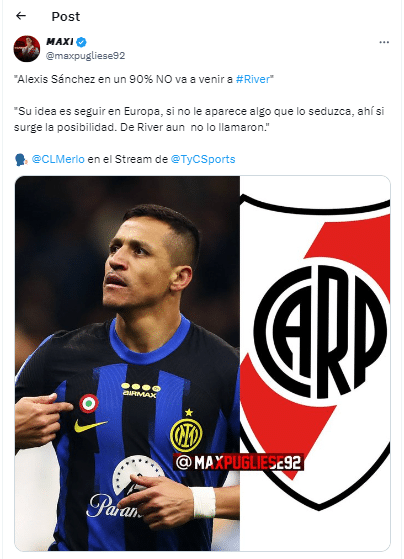
Task: Click the back arrow icon
Action: click(21, 16)
